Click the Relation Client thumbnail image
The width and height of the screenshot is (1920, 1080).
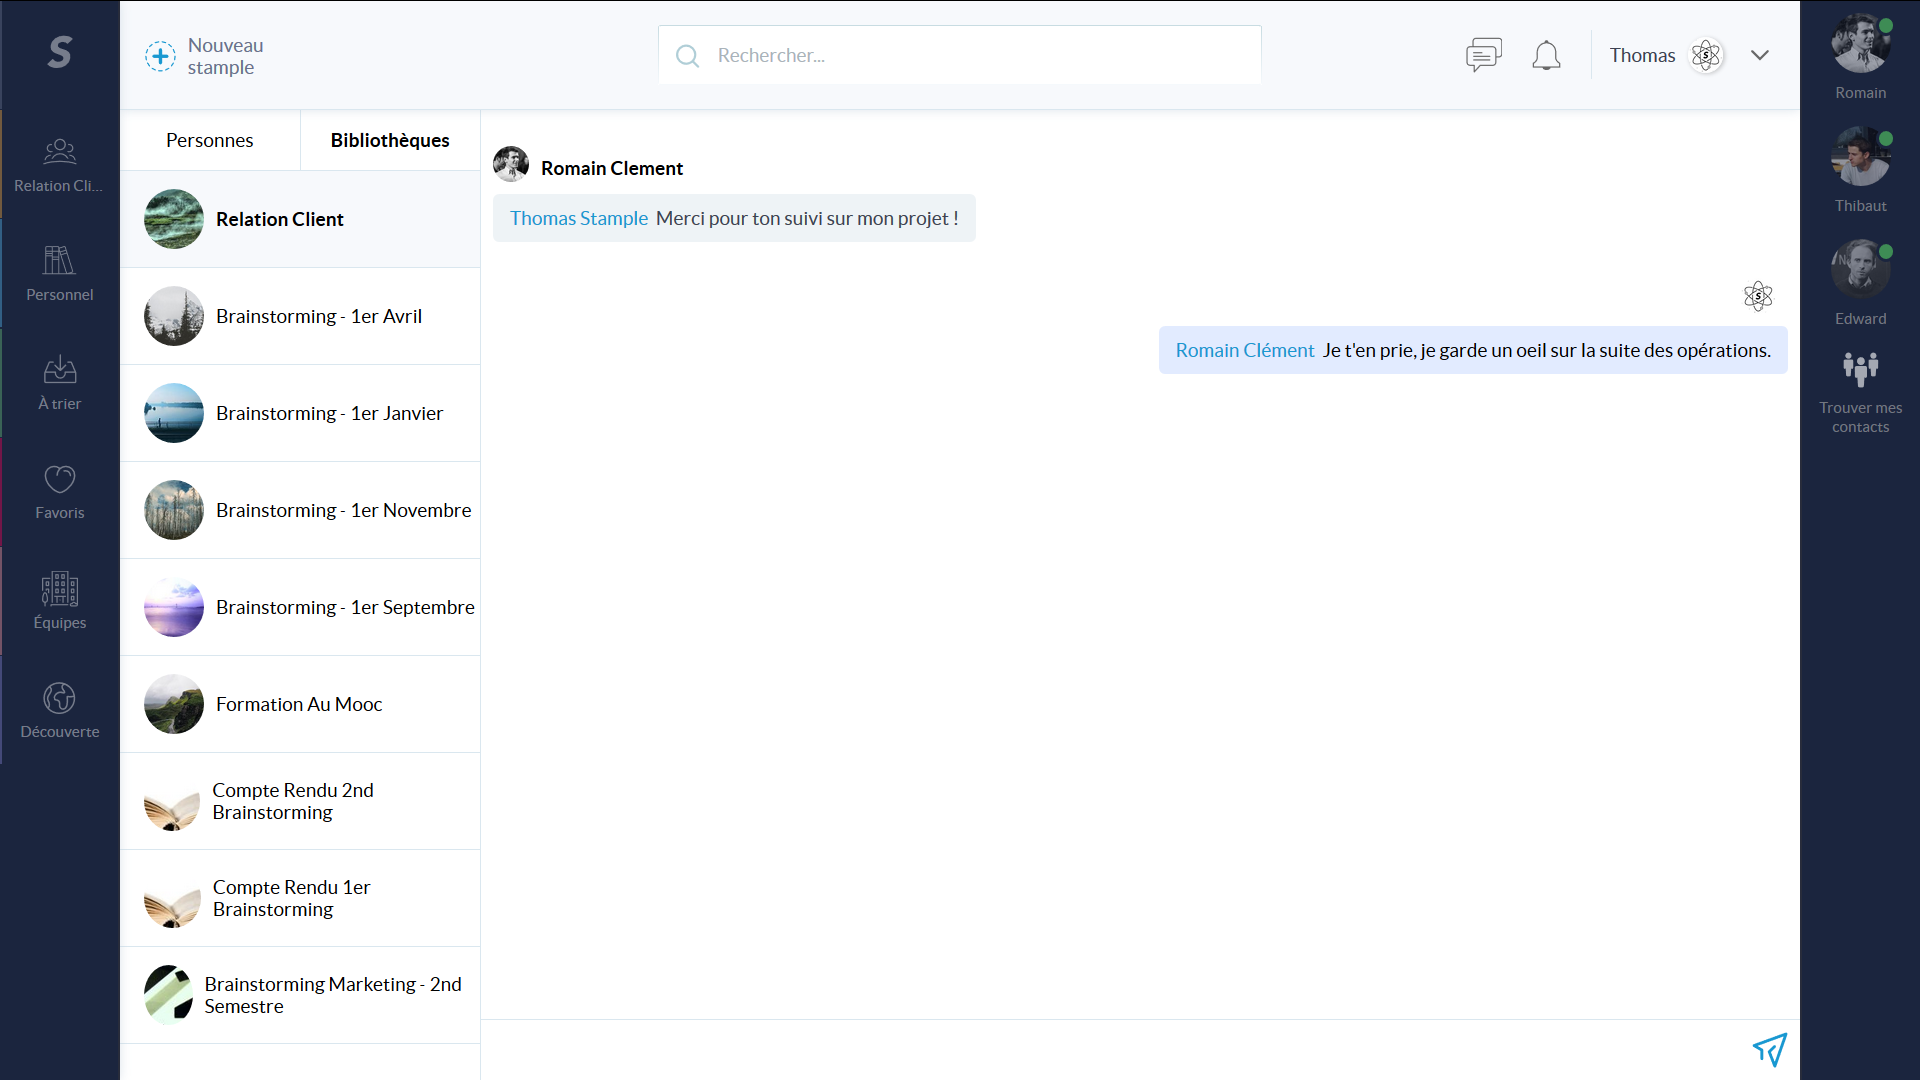[x=174, y=219]
